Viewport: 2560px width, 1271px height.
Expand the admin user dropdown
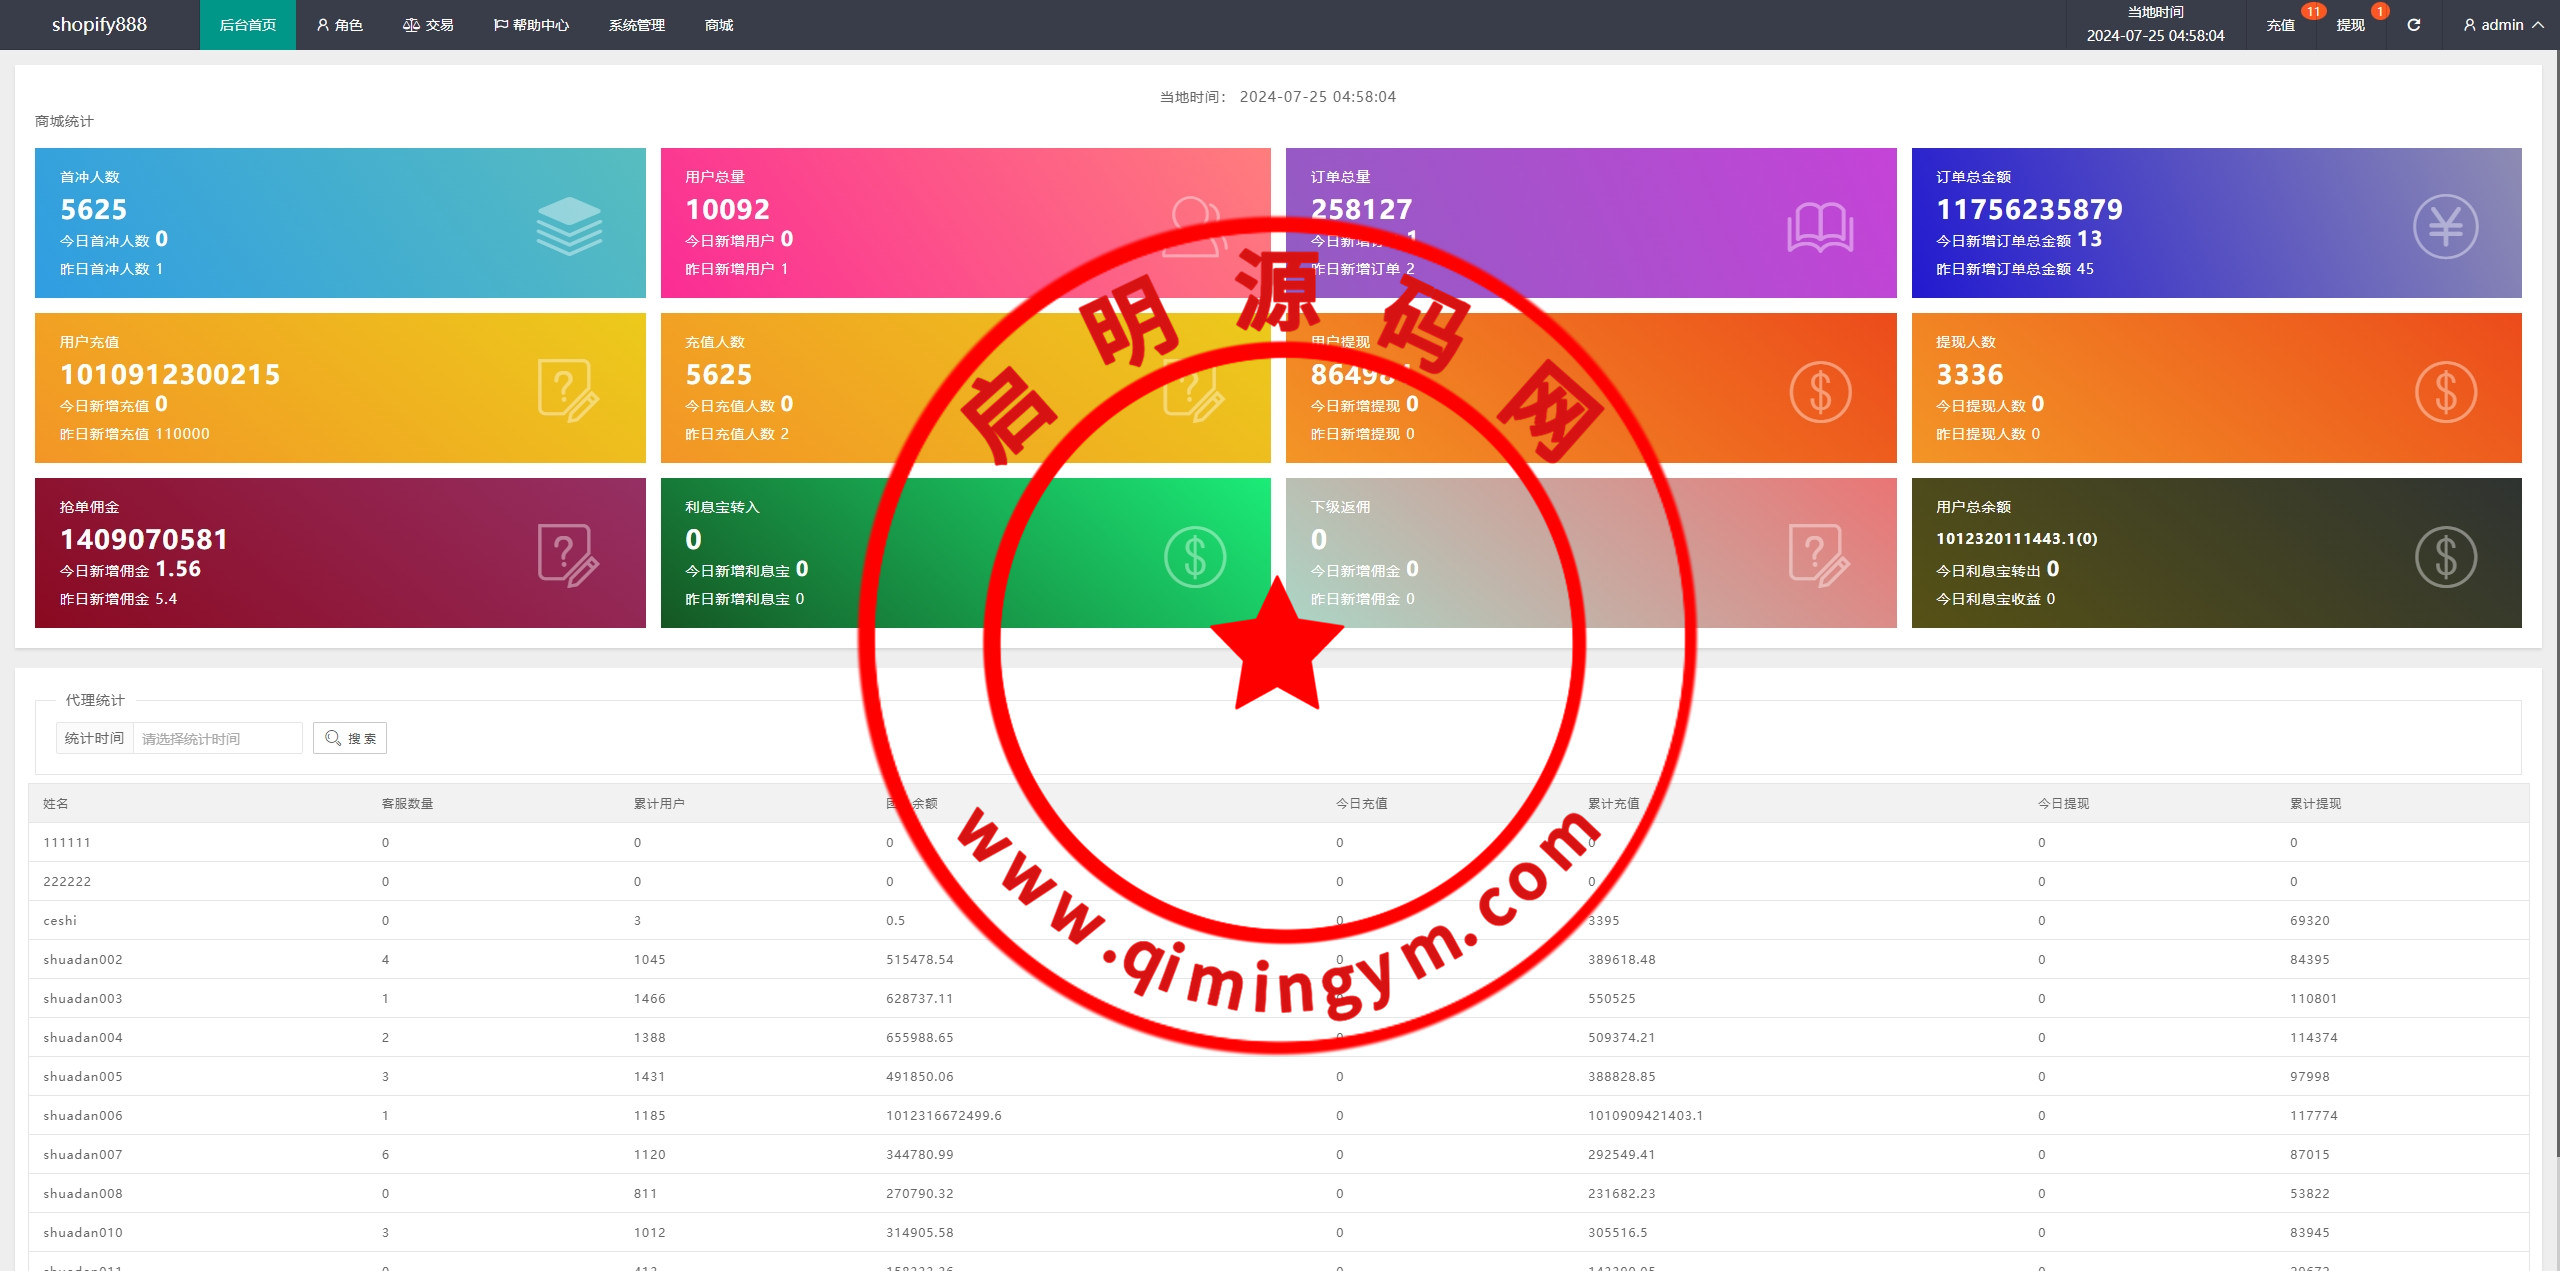2503,25
